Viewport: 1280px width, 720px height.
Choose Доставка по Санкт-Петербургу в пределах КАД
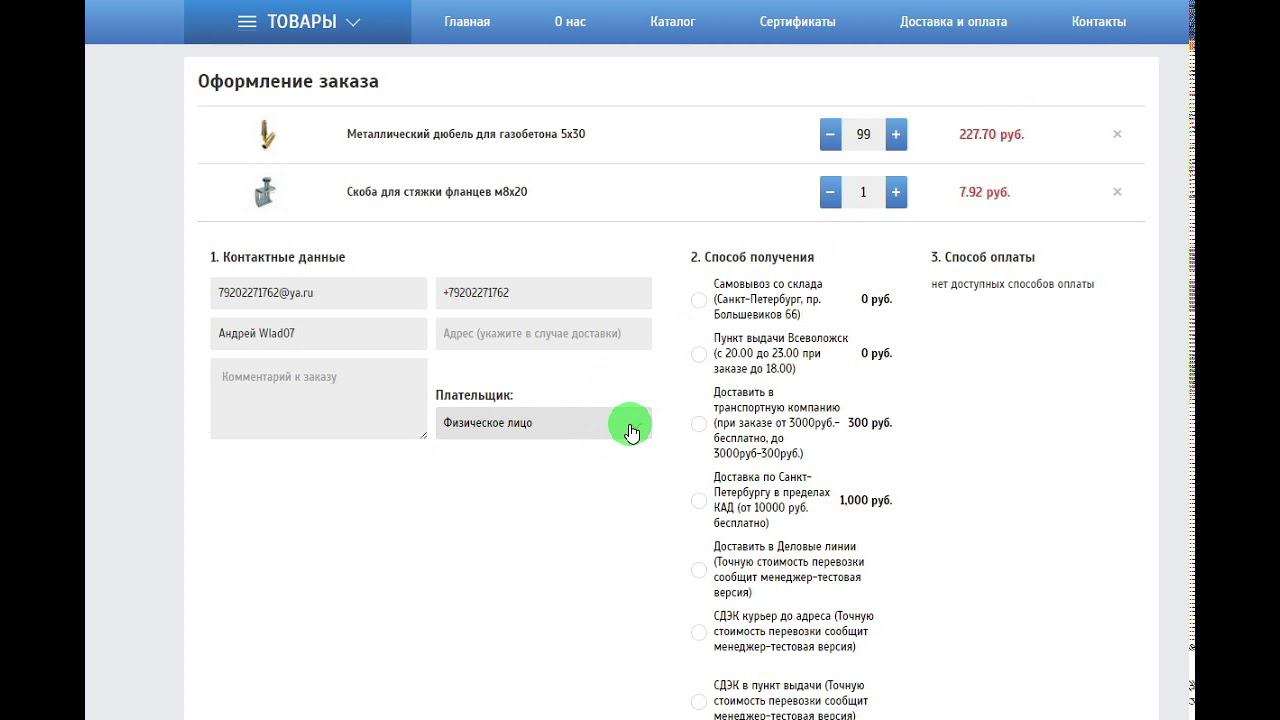[699, 501]
